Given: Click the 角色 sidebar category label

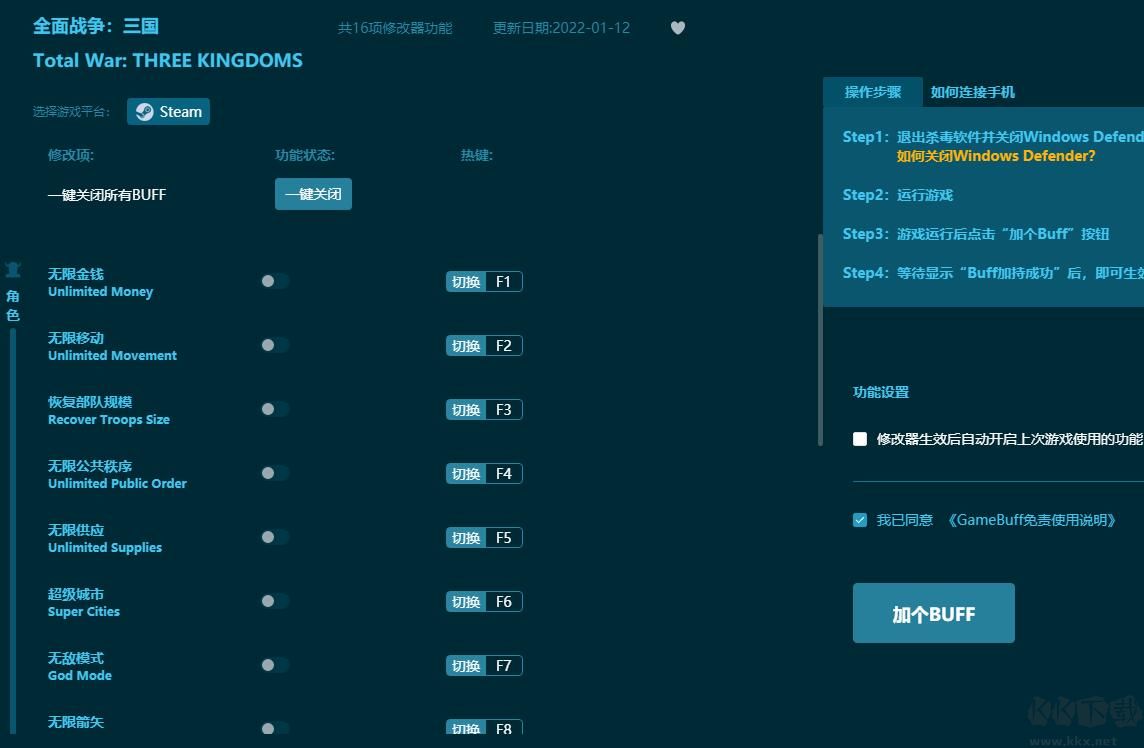Looking at the screenshot, I should click(x=12, y=305).
